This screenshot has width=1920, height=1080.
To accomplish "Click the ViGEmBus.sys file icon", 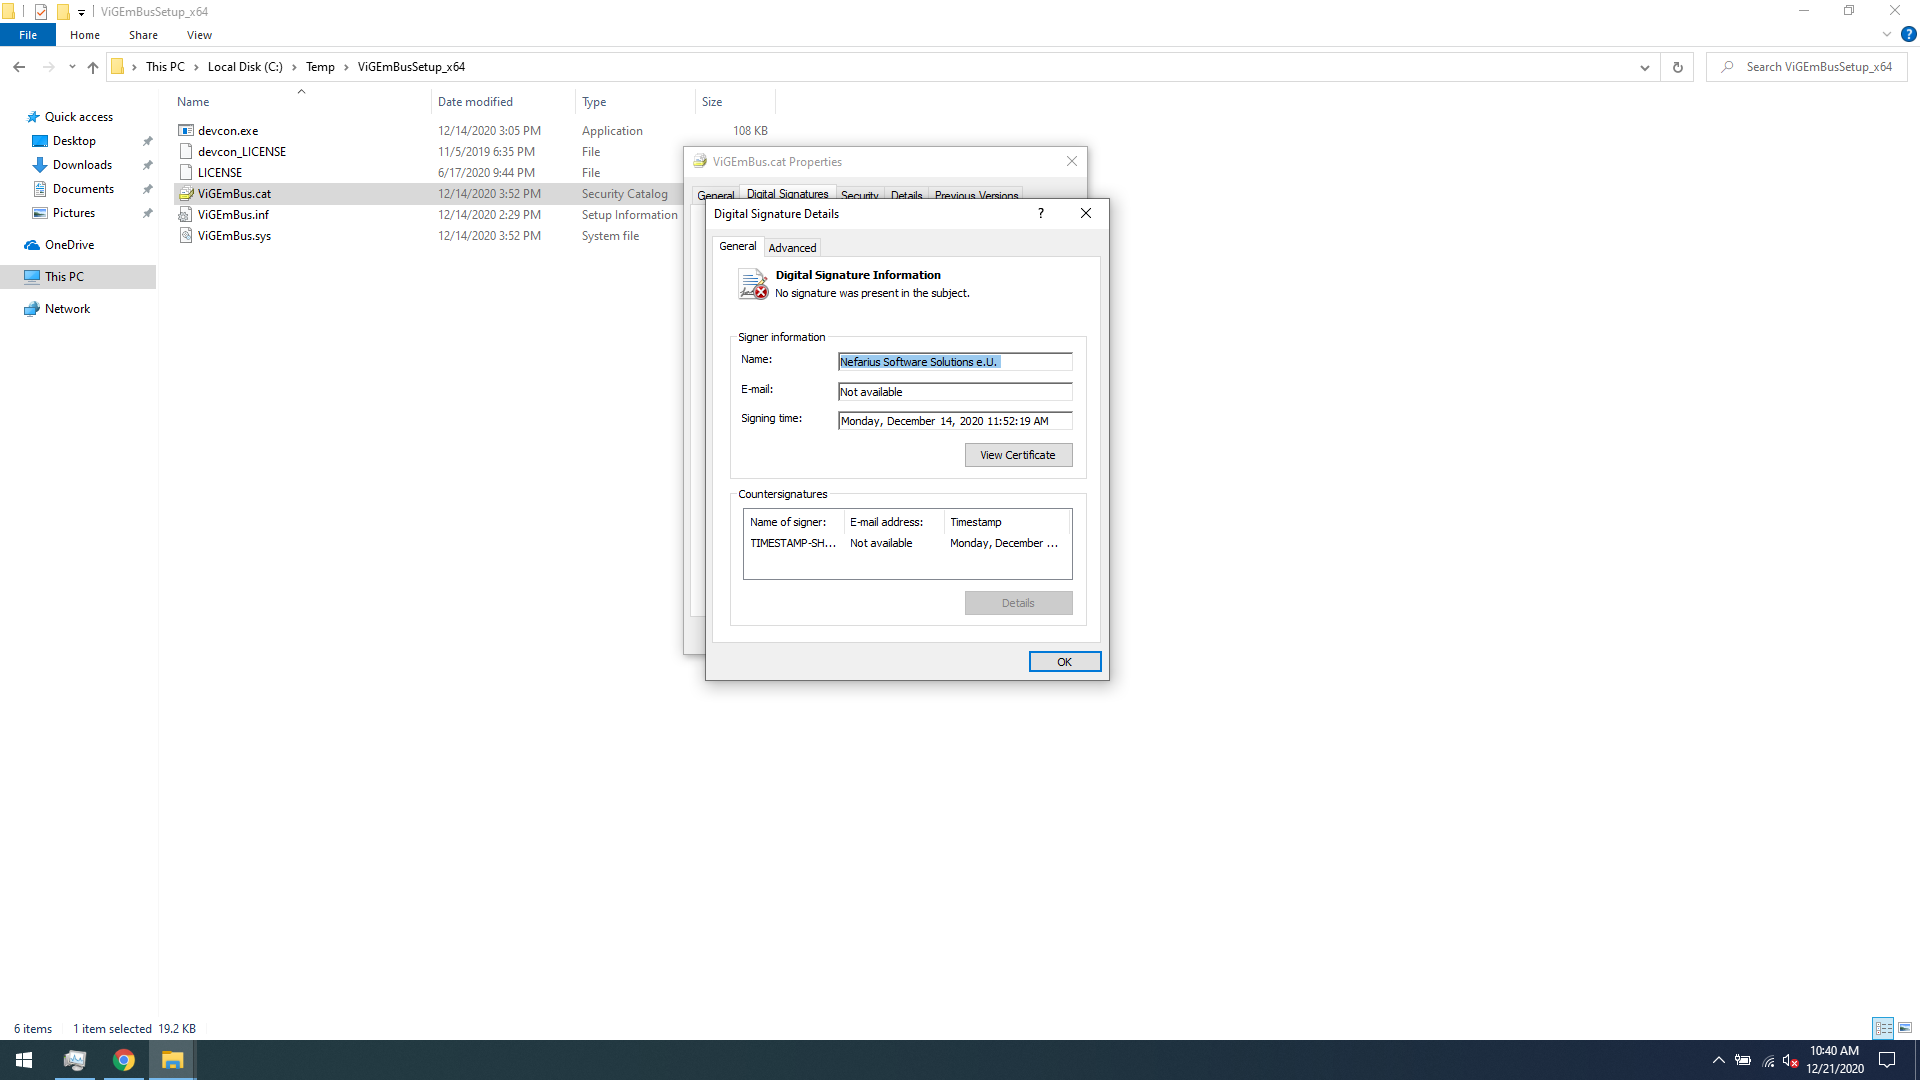I will tap(186, 236).
